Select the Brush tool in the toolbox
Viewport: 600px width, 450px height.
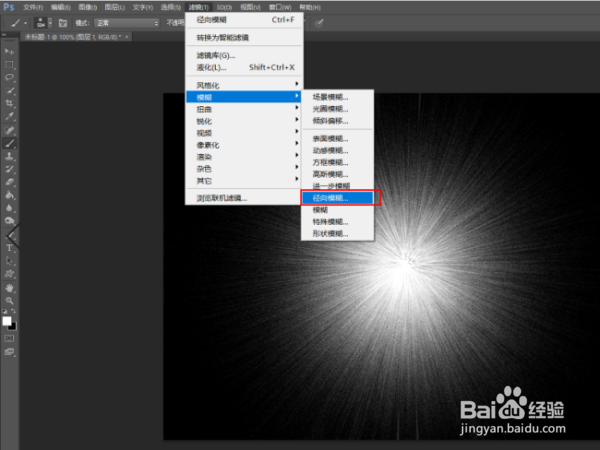(x=9, y=143)
